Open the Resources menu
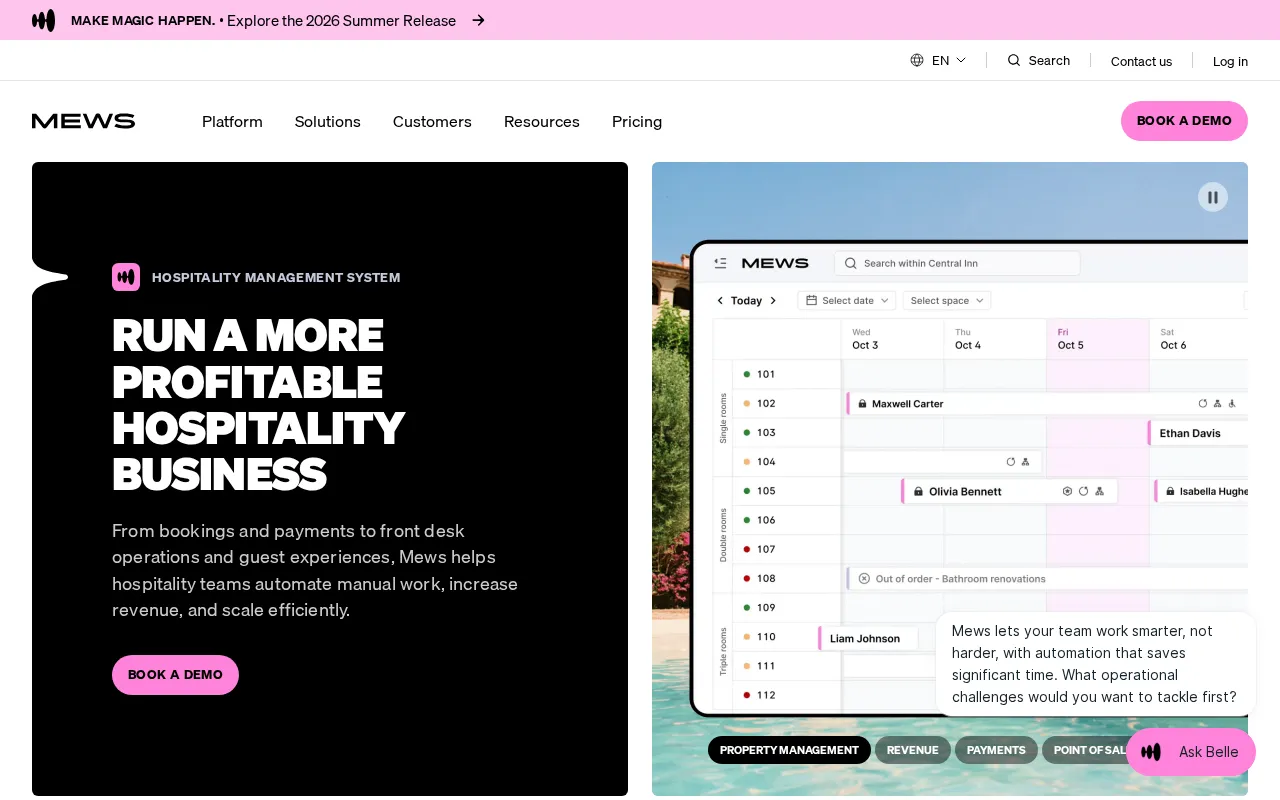Viewport: 1280px width, 800px height. click(x=542, y=121)
